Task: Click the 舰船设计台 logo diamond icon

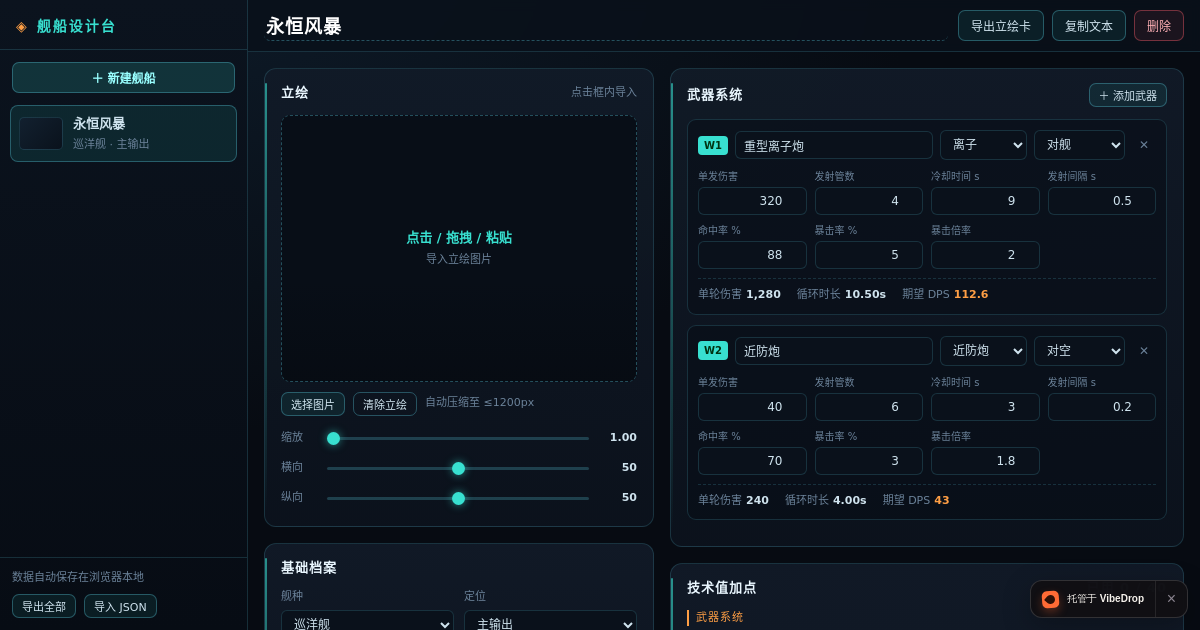Action: [21, 26]
